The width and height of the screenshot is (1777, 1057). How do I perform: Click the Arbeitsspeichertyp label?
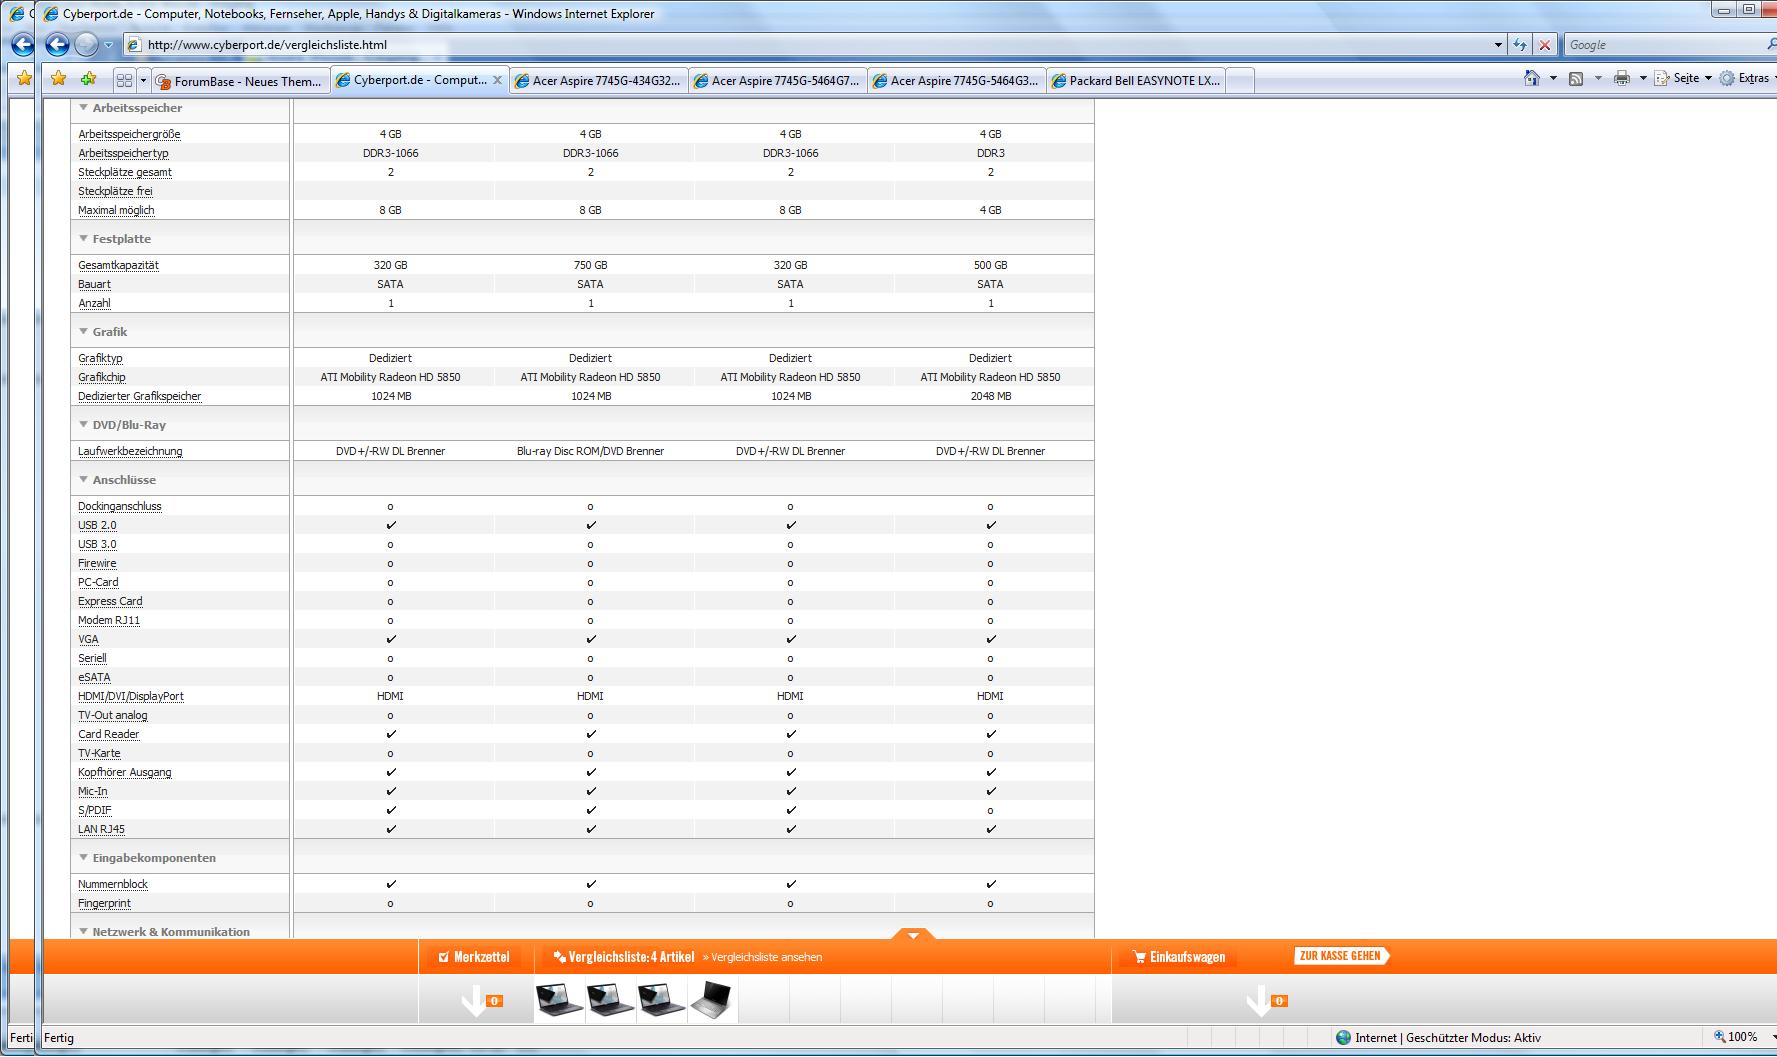tap(123, 153)
